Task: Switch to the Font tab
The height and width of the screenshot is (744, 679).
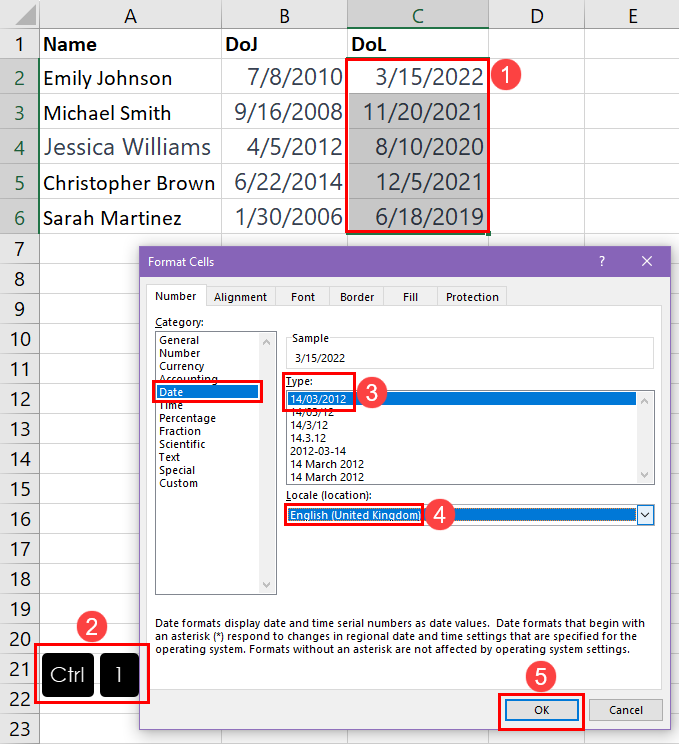Action: coord(303,297)
